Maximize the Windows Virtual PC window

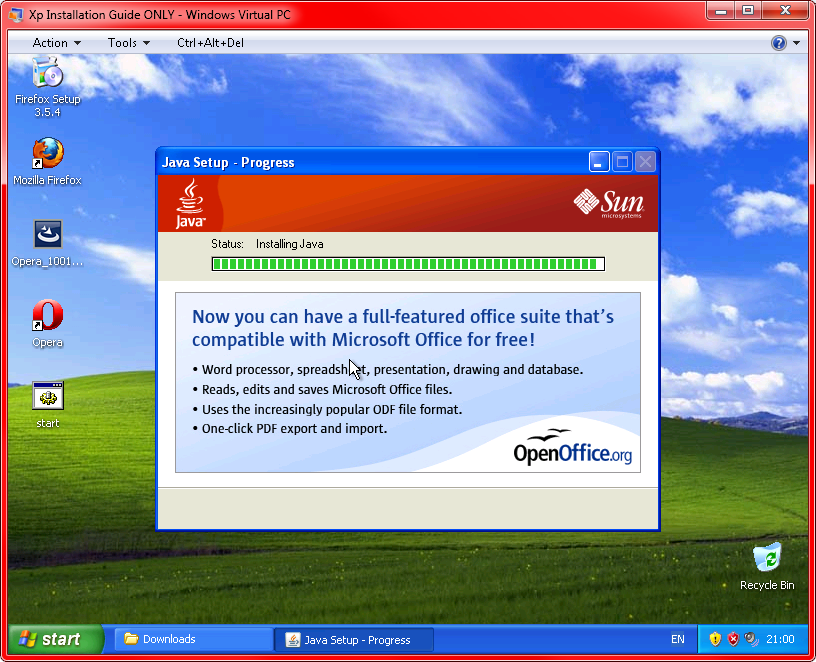pos(748,10)
